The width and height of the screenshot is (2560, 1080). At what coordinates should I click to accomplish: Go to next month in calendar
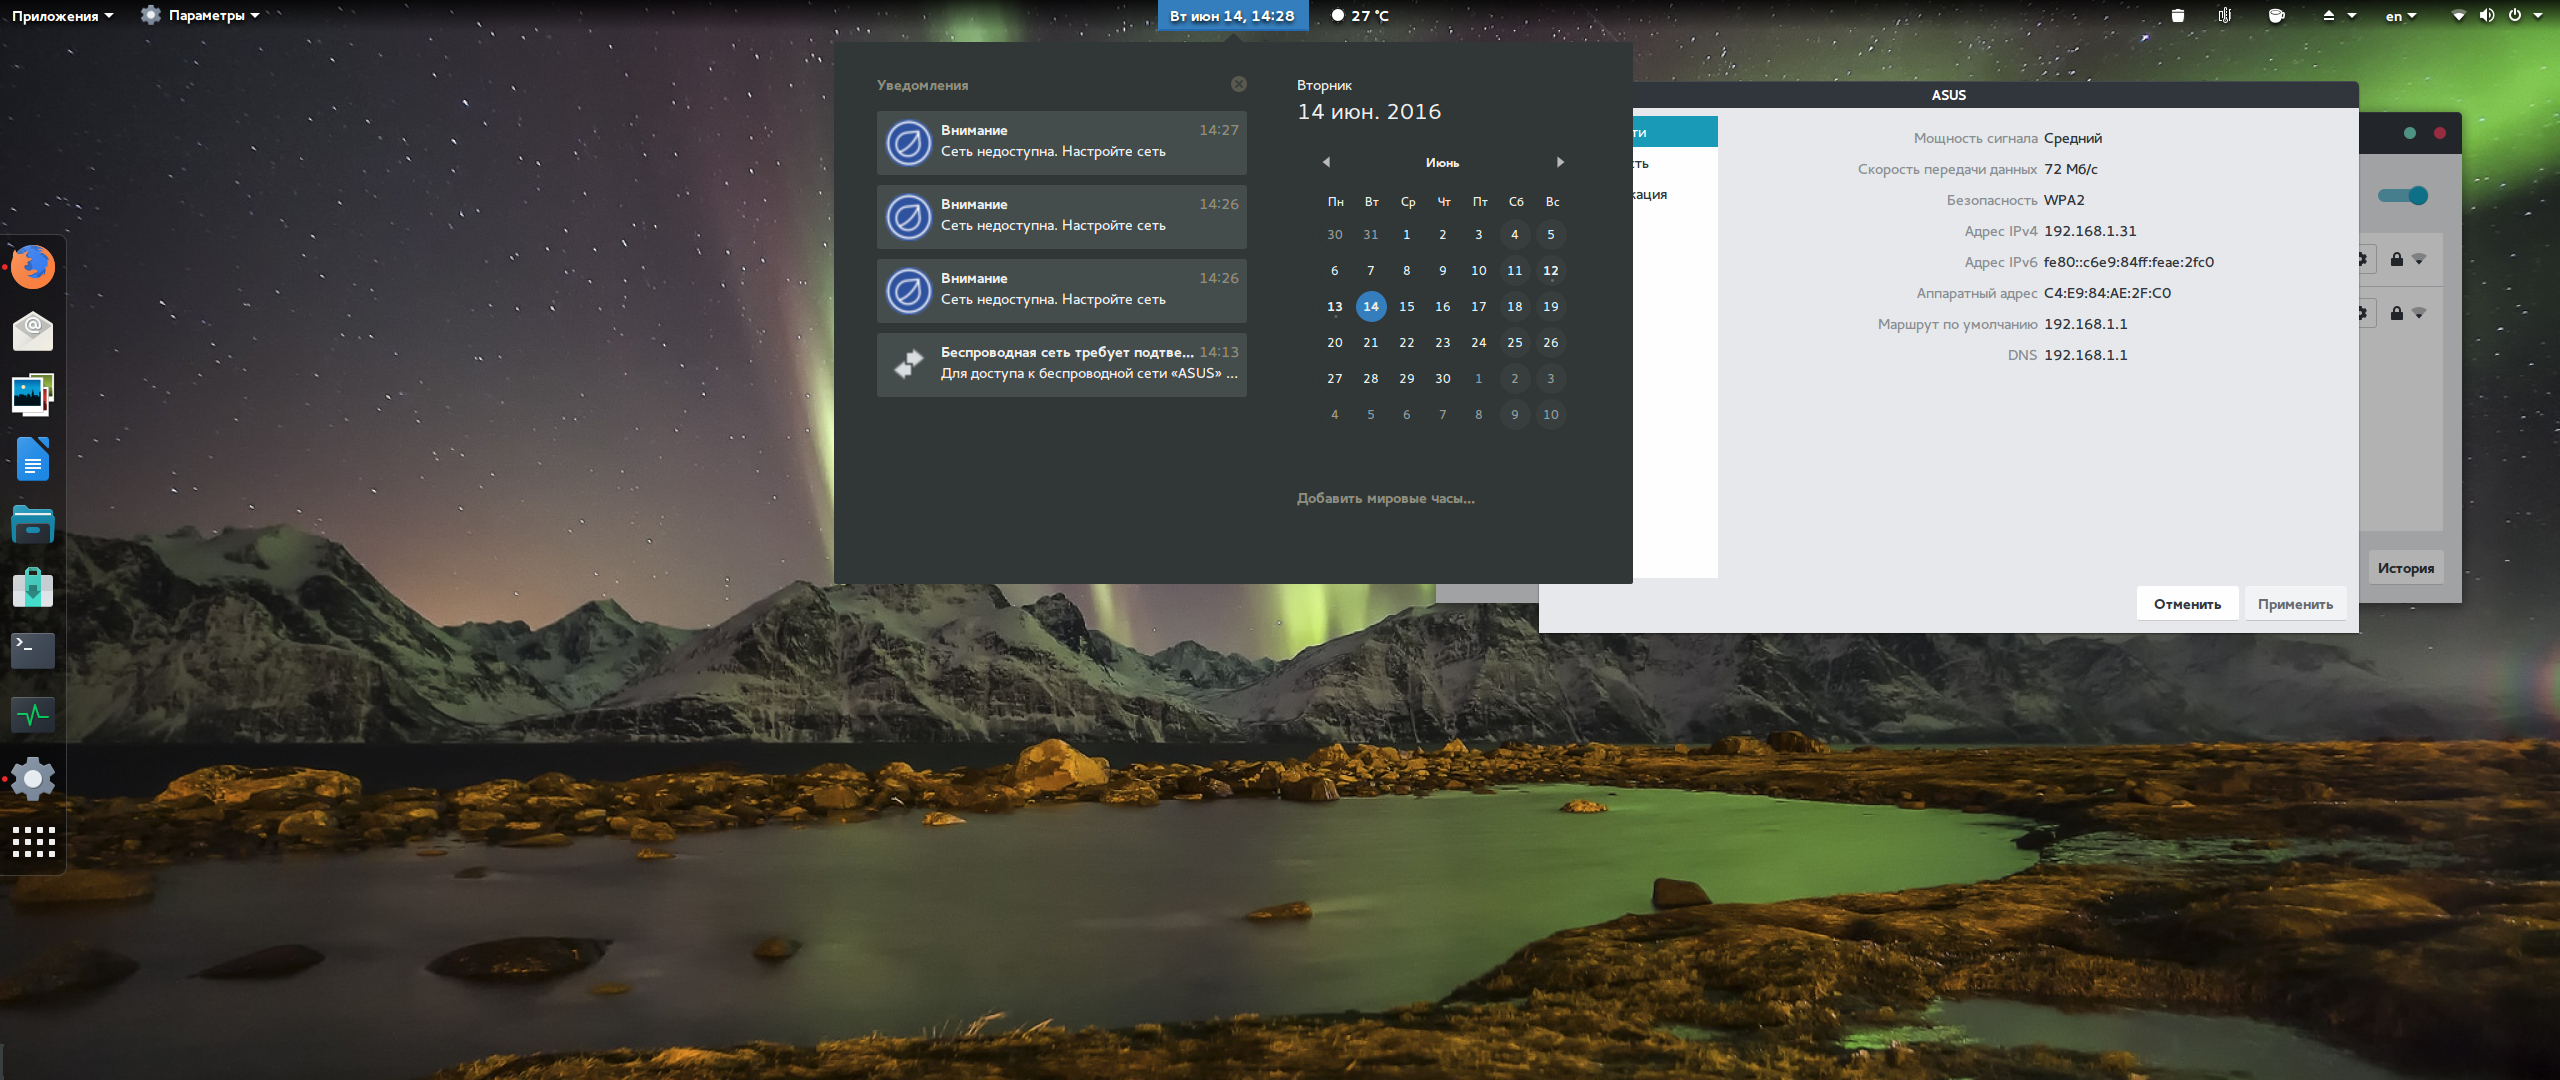coord(1559,162)
